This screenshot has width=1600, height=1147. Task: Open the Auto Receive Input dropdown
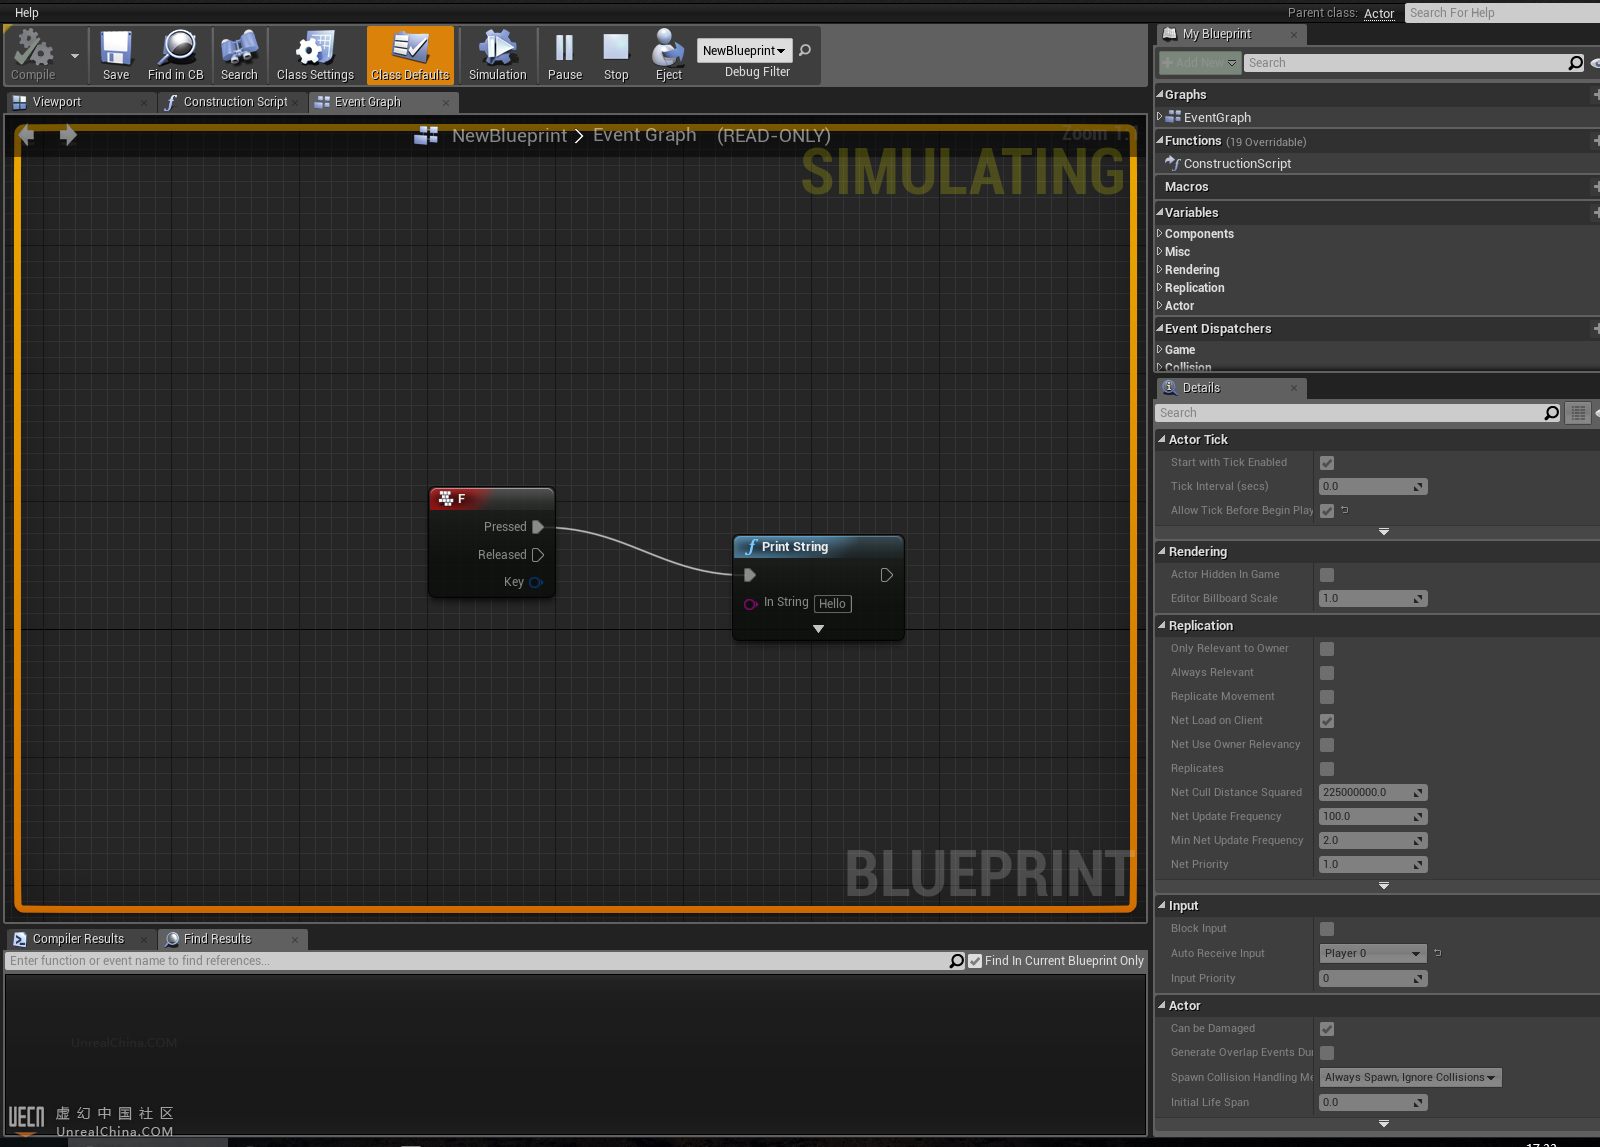point(1373,954)
